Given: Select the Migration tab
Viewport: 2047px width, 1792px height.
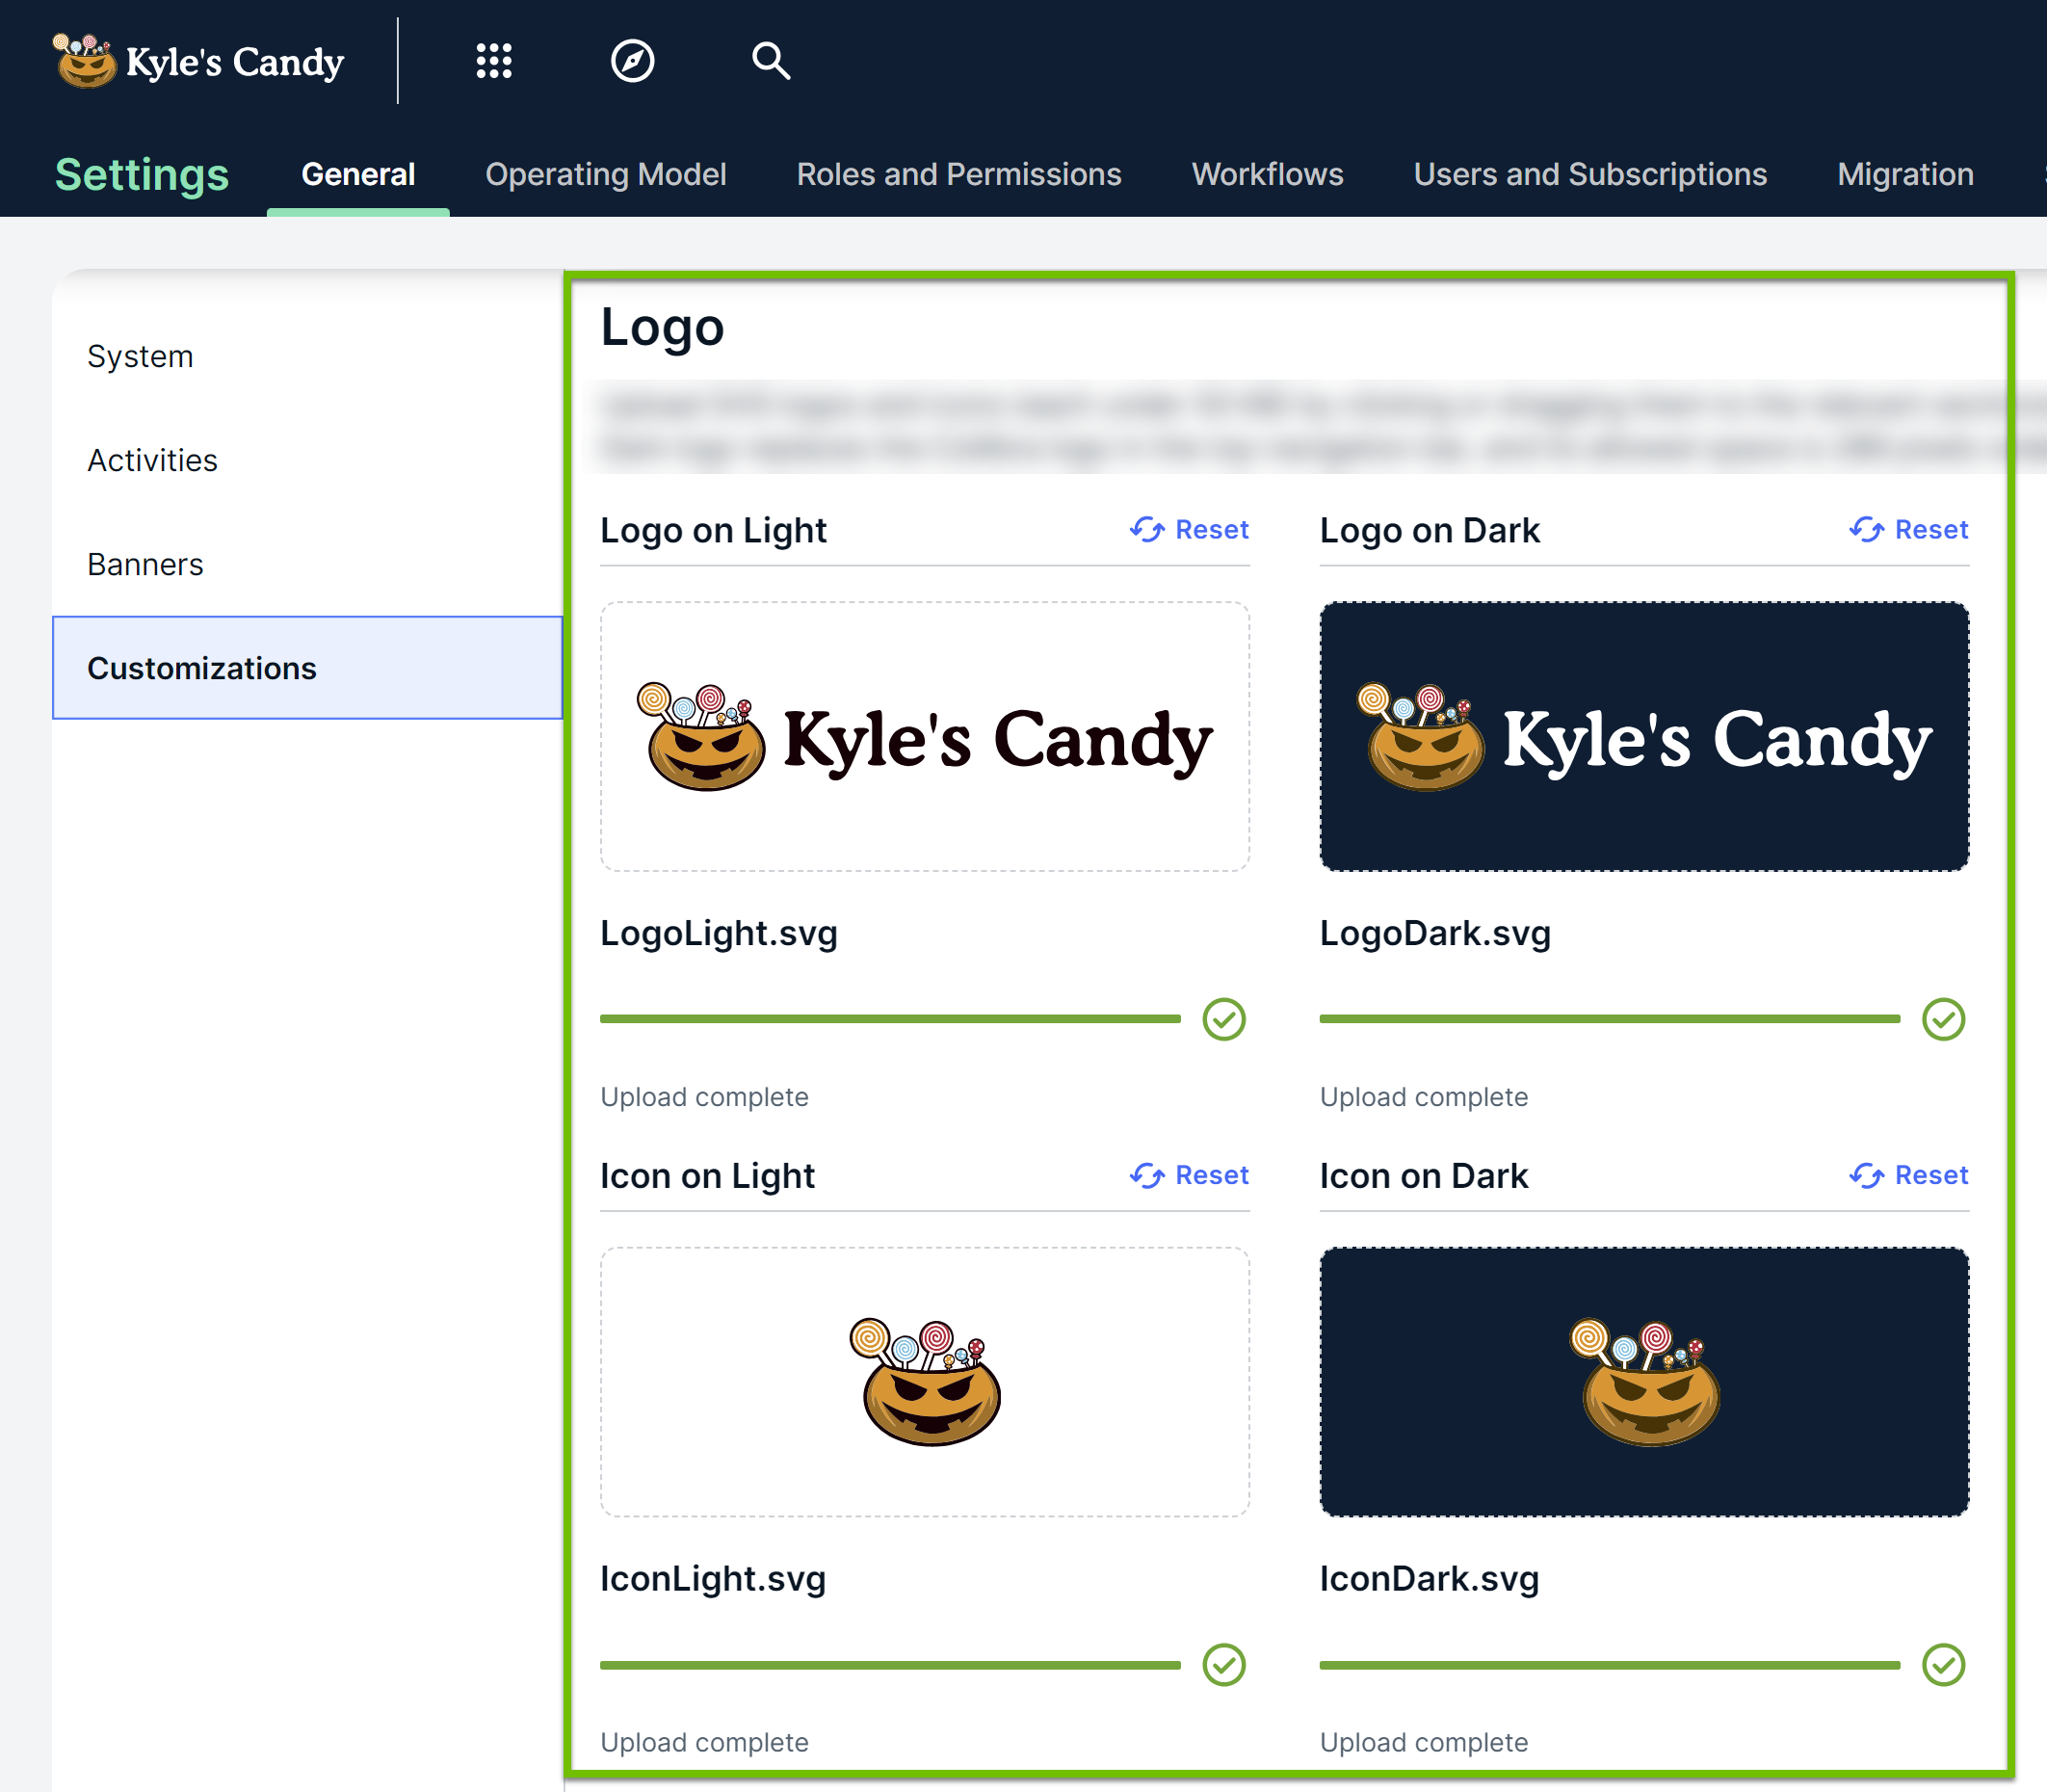Looking at the screenshot, I should tap(1904, 174).
